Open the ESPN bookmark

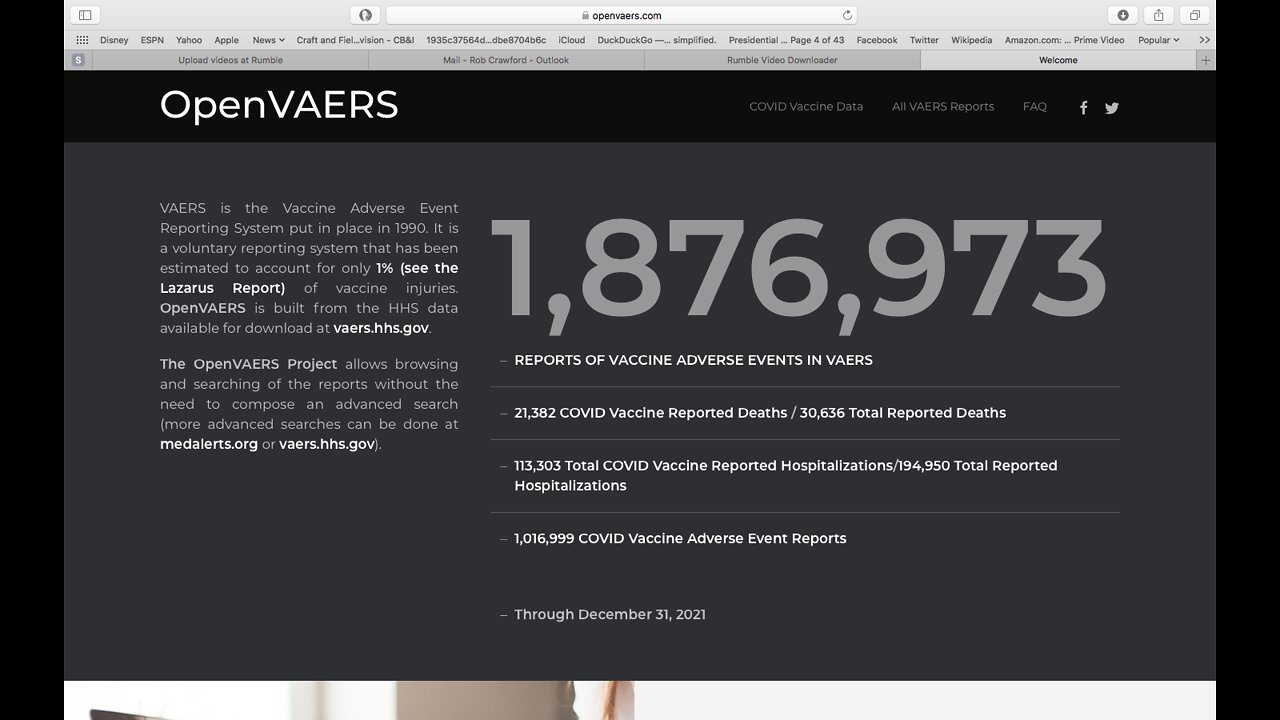pos(152,40)
